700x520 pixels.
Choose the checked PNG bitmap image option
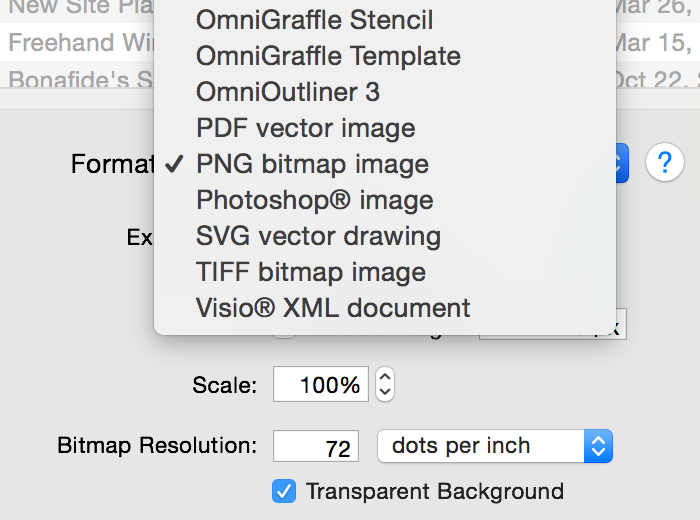coord(312,164)
